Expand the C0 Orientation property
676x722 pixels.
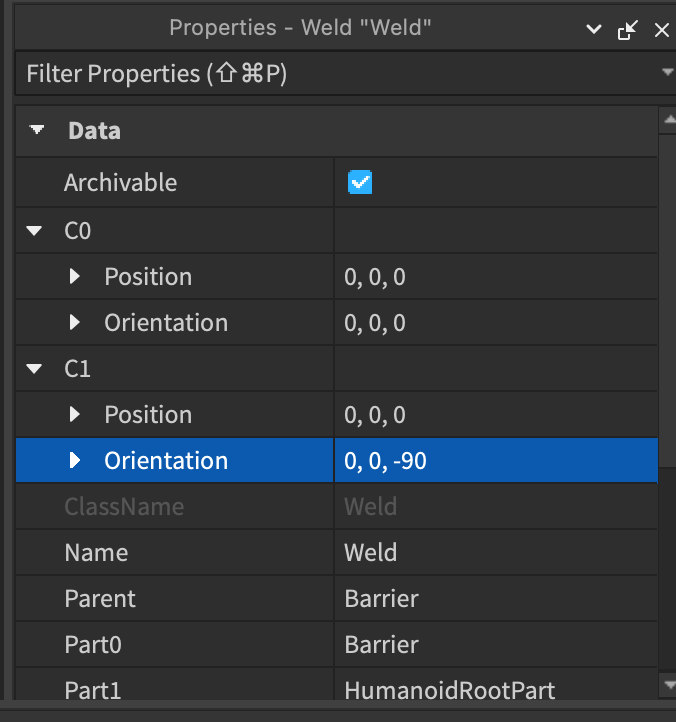[x=75, y=323]
